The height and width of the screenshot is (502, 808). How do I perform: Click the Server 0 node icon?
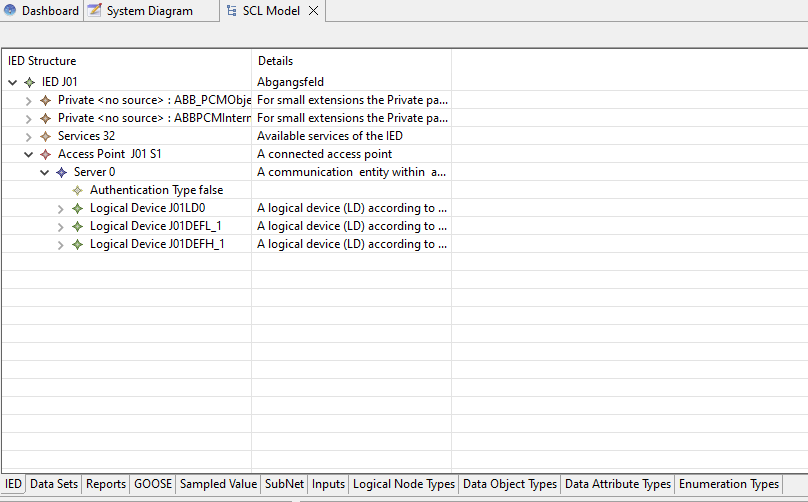(62, 172)
